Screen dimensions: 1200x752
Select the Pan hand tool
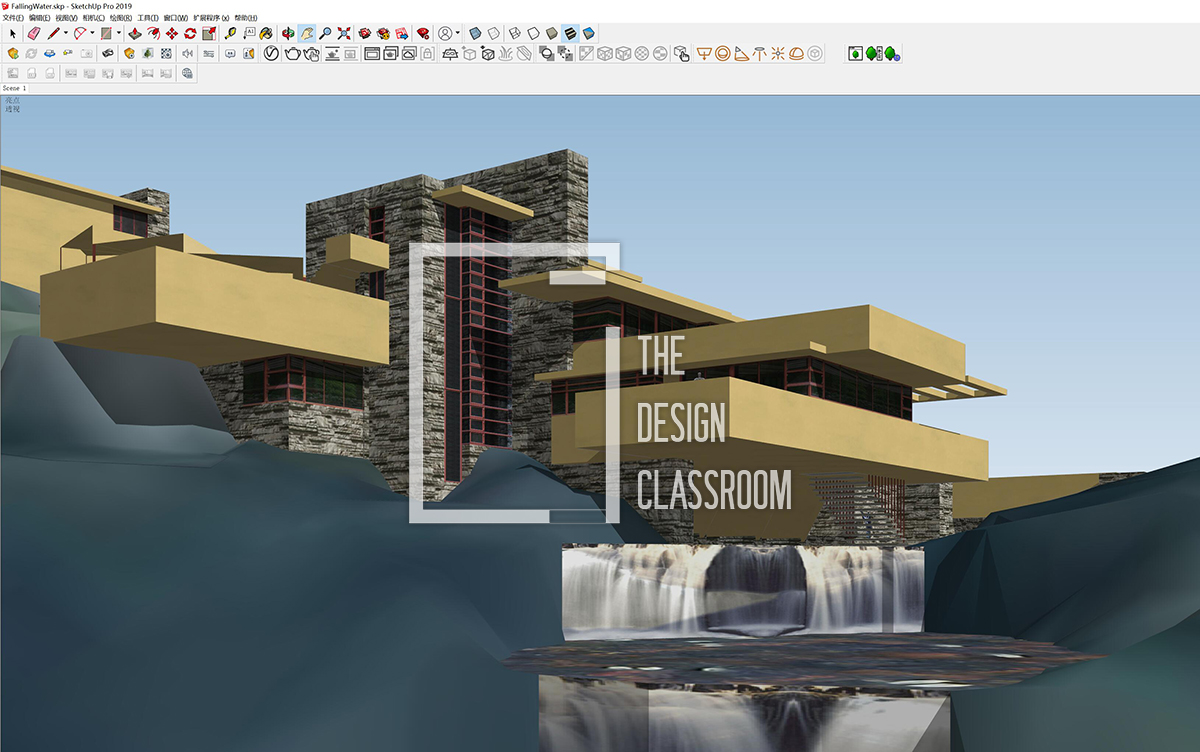coord(307,33)
